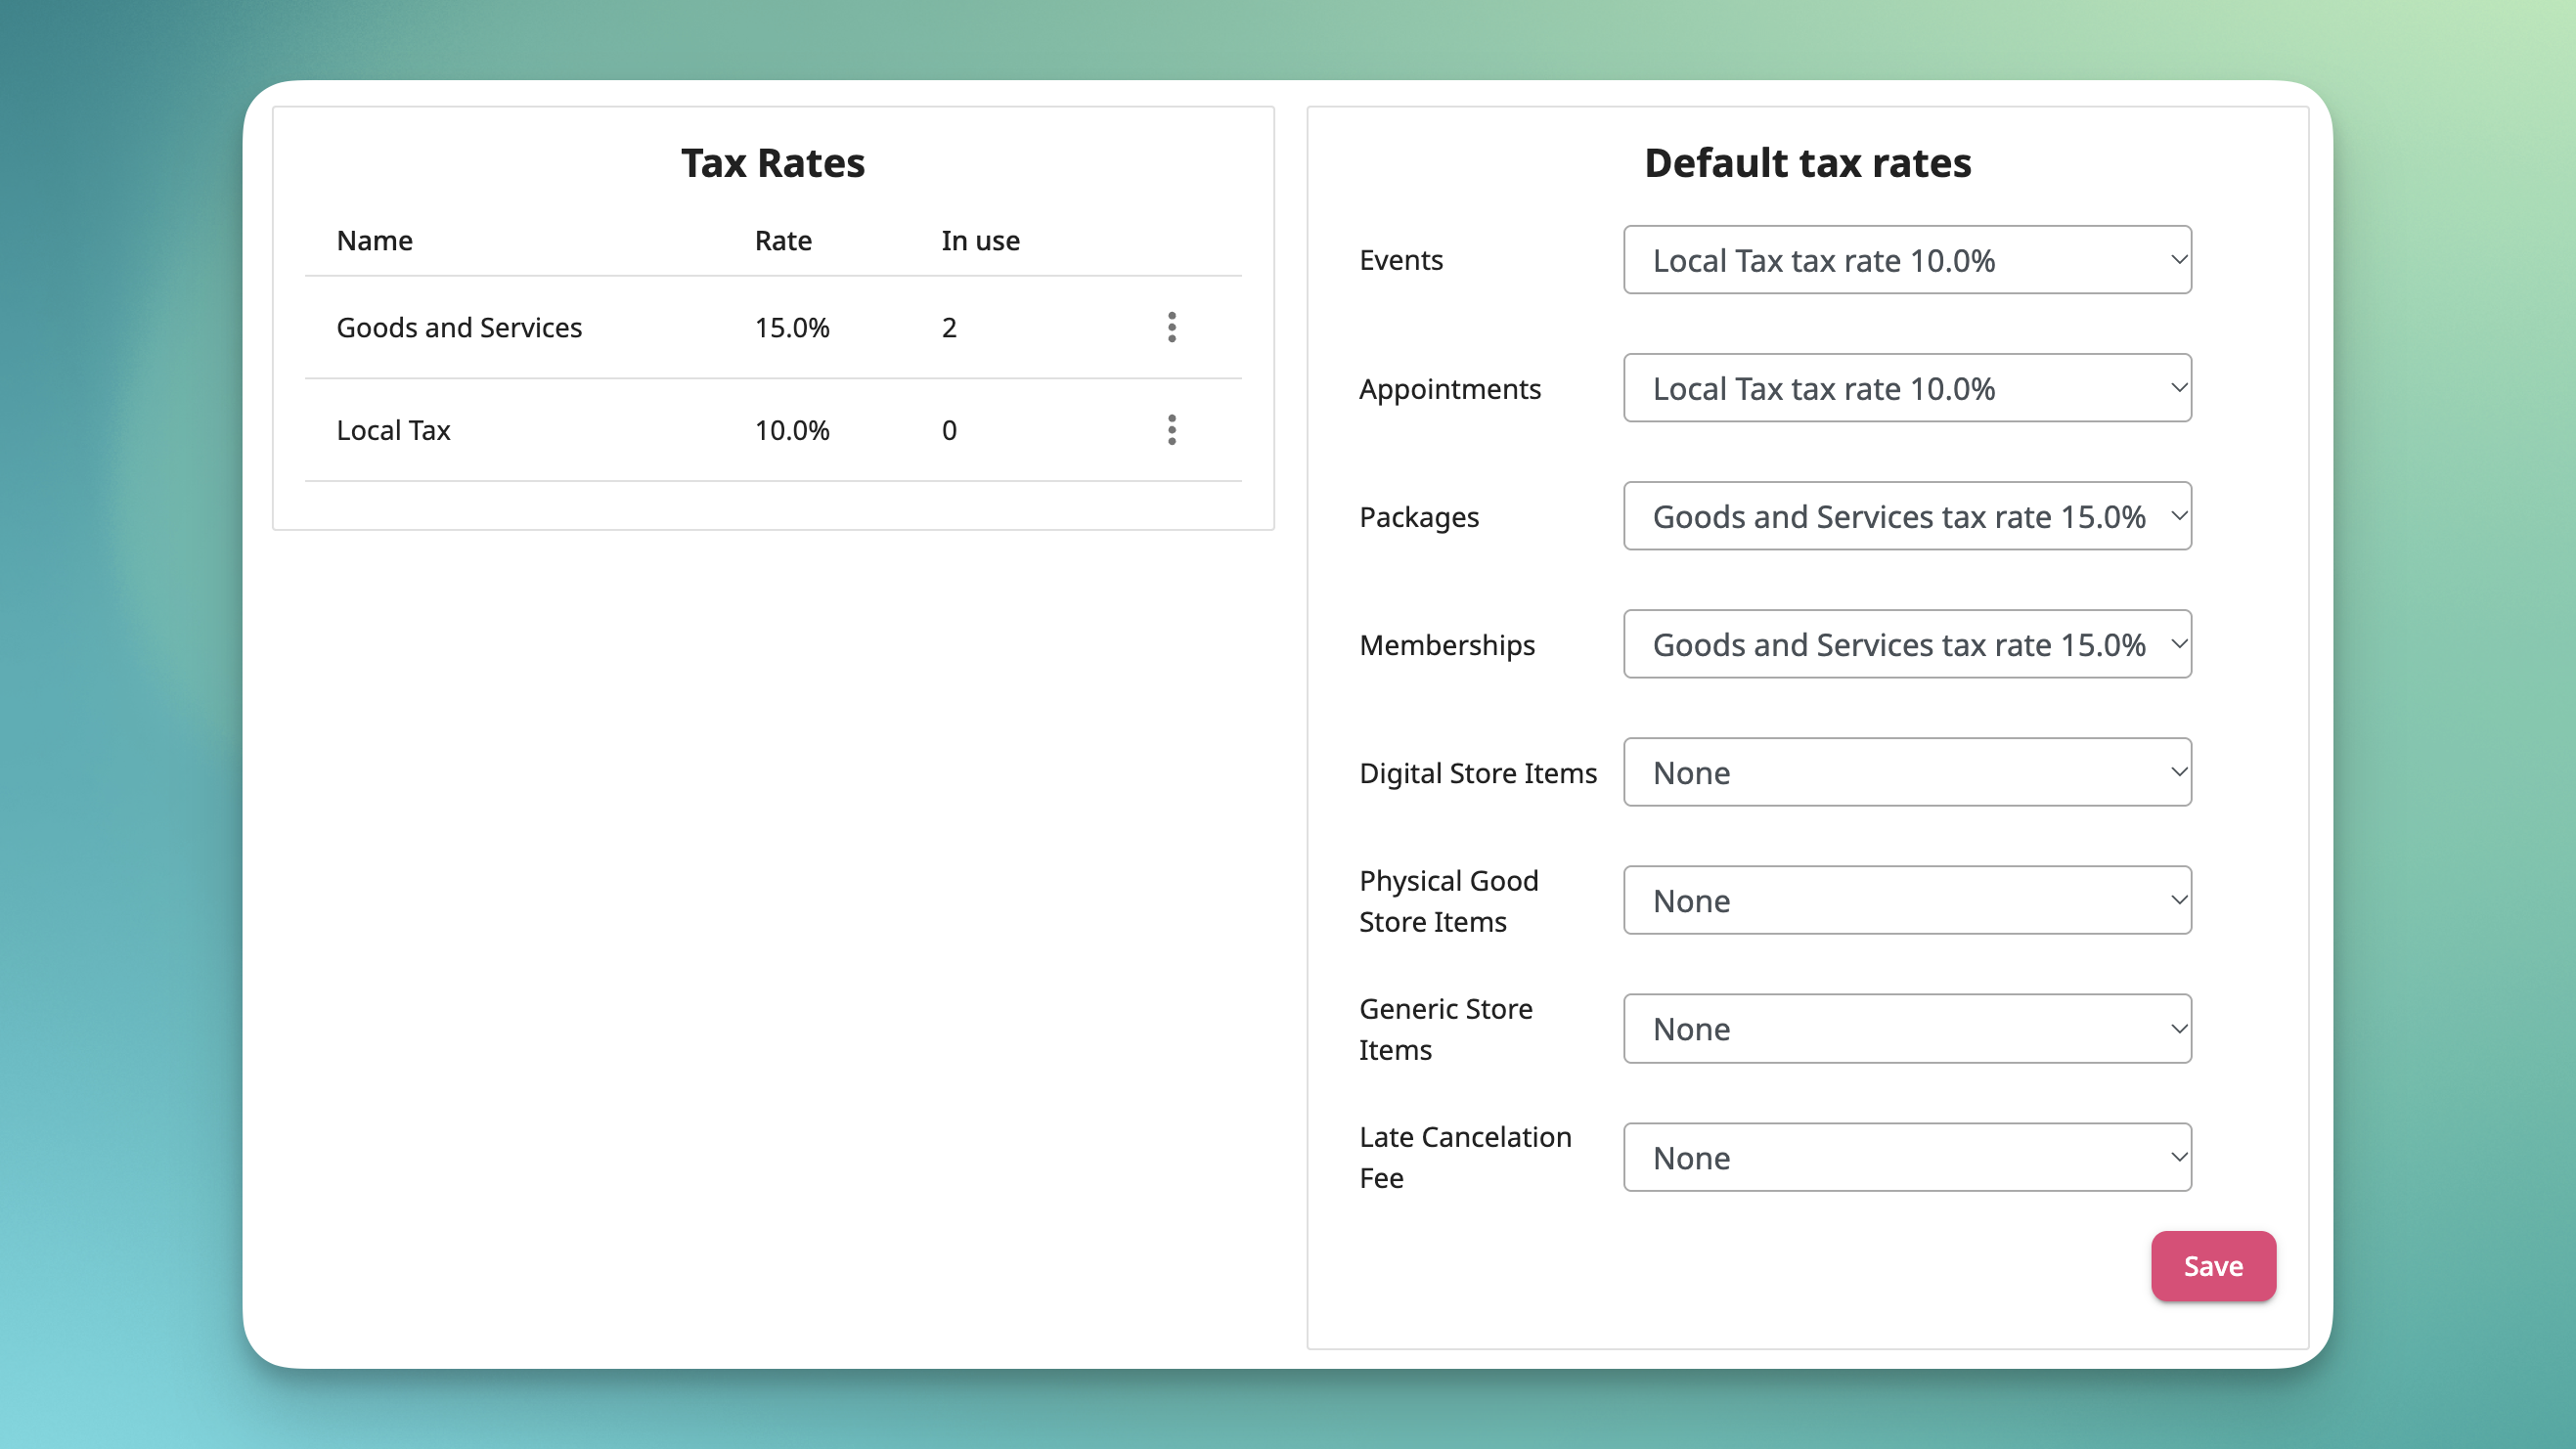Open the Late Cancelation Fee dropdown

point(1907,1157)
